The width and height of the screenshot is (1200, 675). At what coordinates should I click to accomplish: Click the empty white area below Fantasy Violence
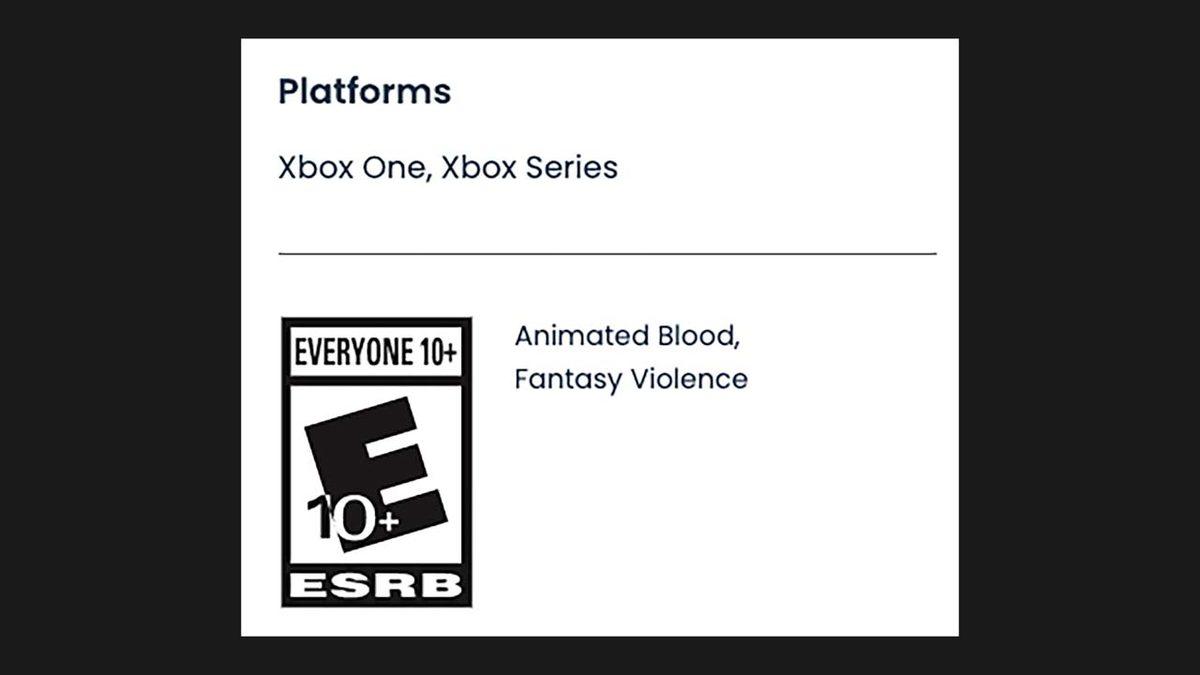point(700,500)
